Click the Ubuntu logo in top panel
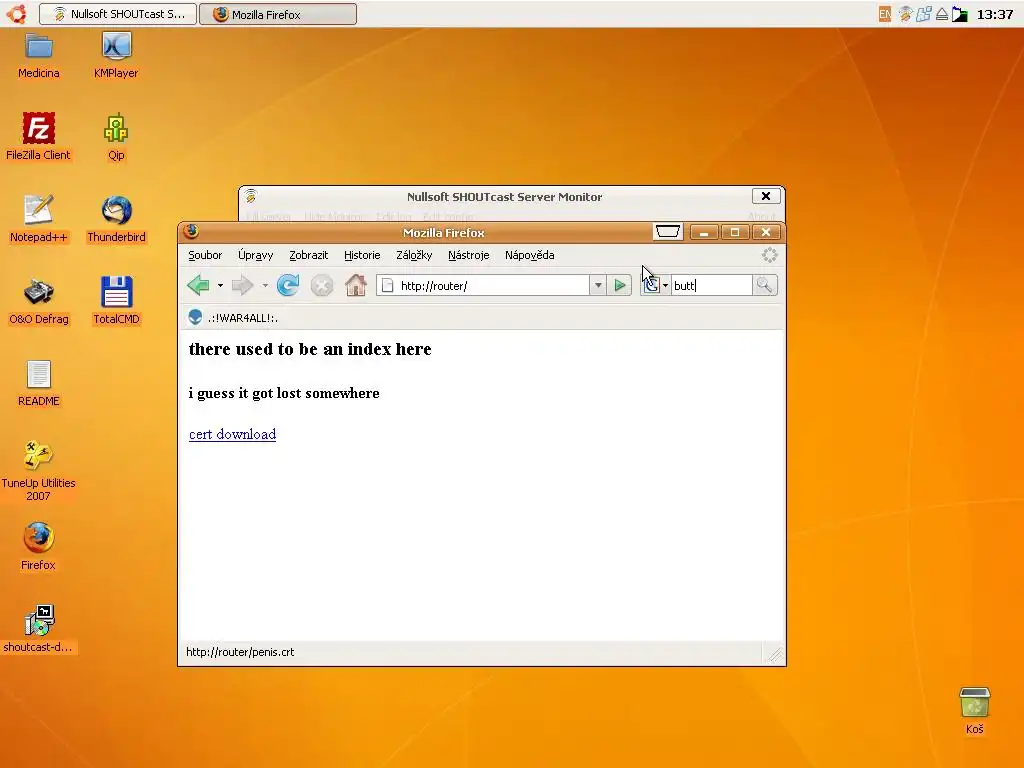This screenshot has width=1024, height=768. pyautogui.click(x=16, y=14)
